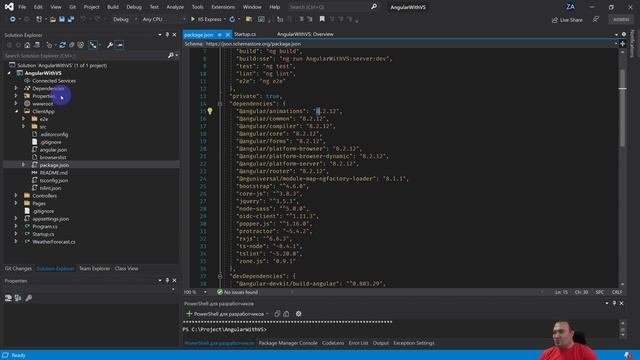
Task: Close the package.json tab
Action: [228, 35]
